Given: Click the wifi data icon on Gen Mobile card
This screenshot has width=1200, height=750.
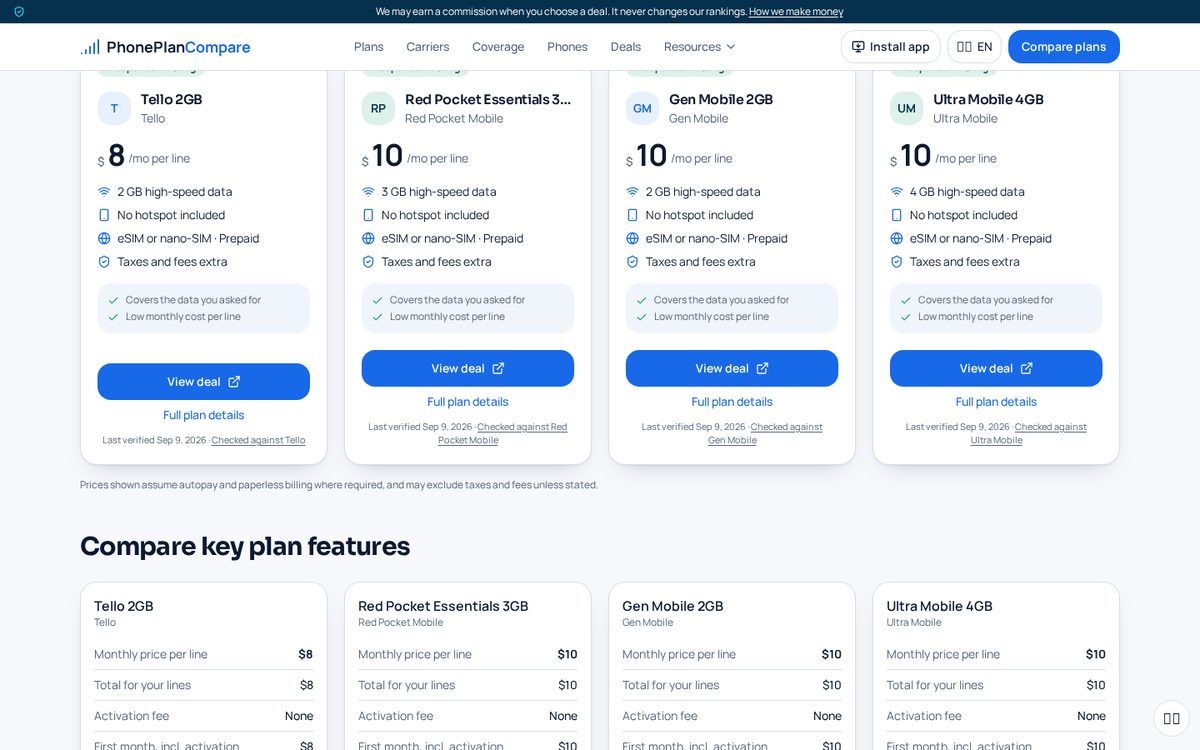Looking at the screenshot, I should point(632,192).
